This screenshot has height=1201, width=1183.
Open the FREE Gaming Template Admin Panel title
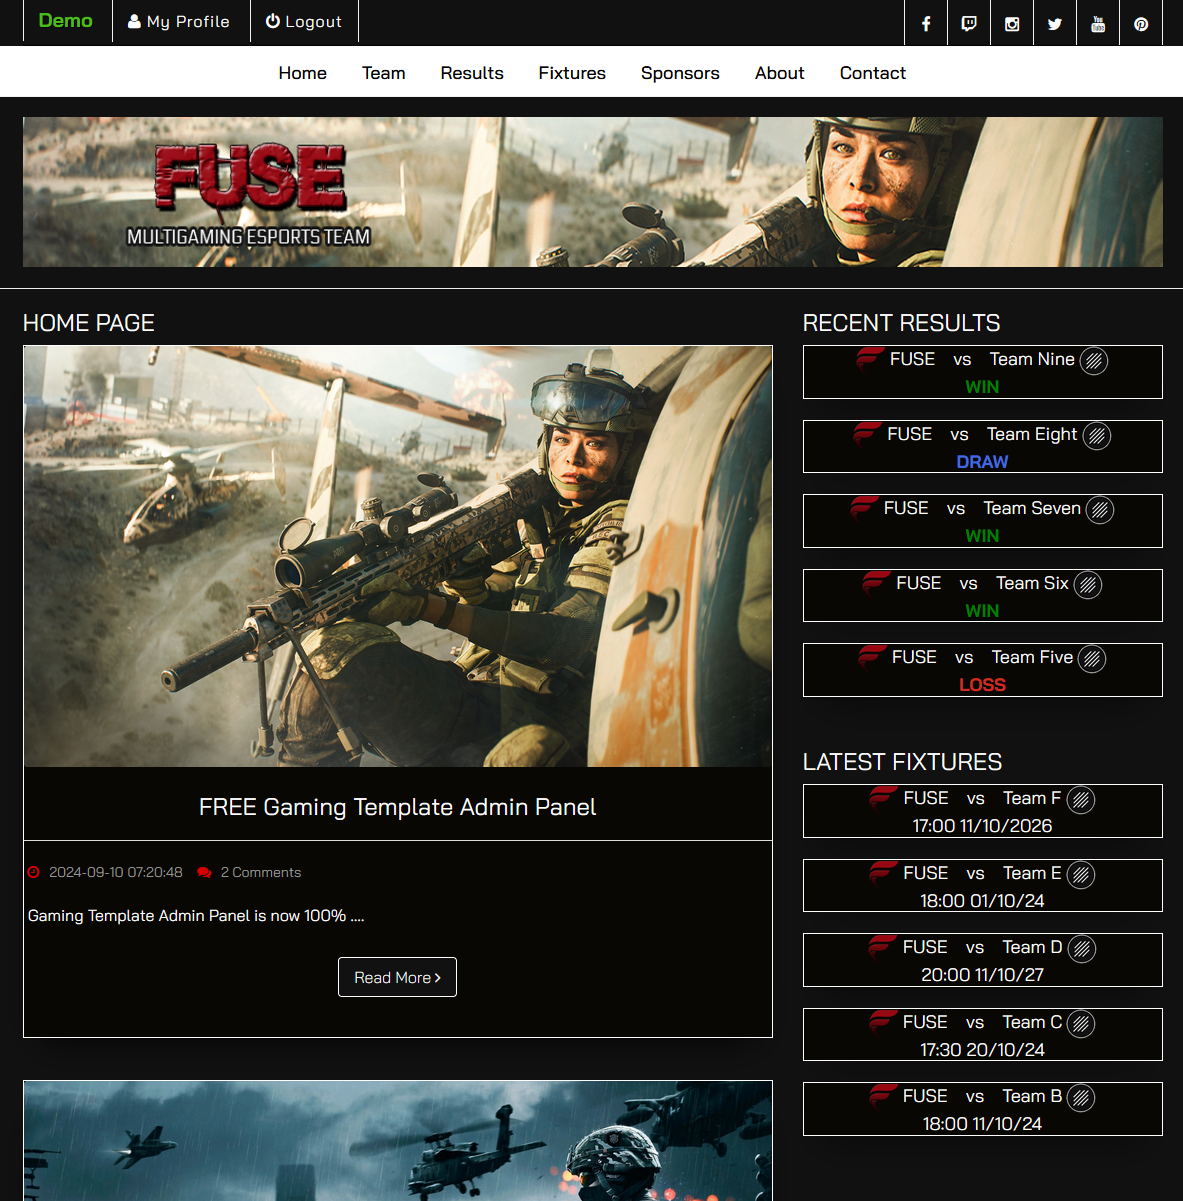pyautogui.click(x=397, y=807)
